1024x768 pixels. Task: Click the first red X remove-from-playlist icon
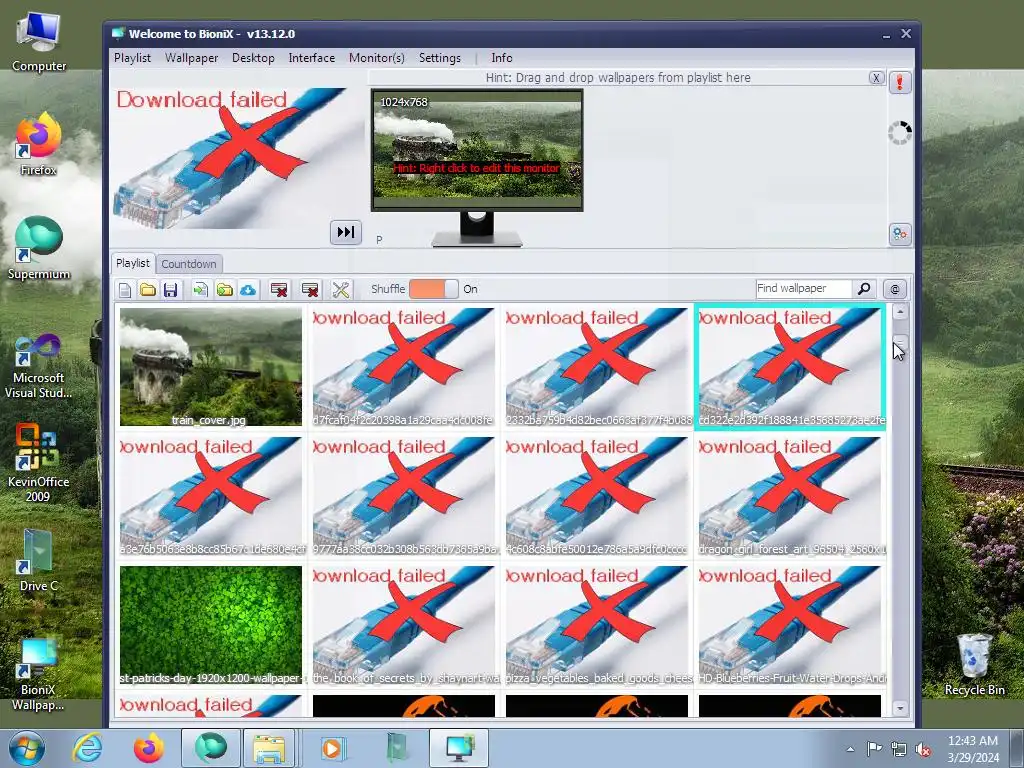279,289
